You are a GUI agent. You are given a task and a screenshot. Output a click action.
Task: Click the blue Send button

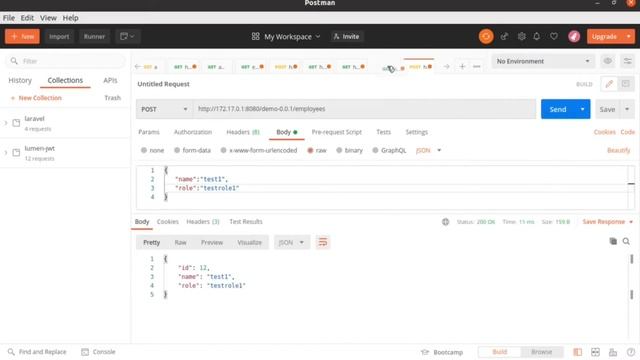tap(558, 109)
